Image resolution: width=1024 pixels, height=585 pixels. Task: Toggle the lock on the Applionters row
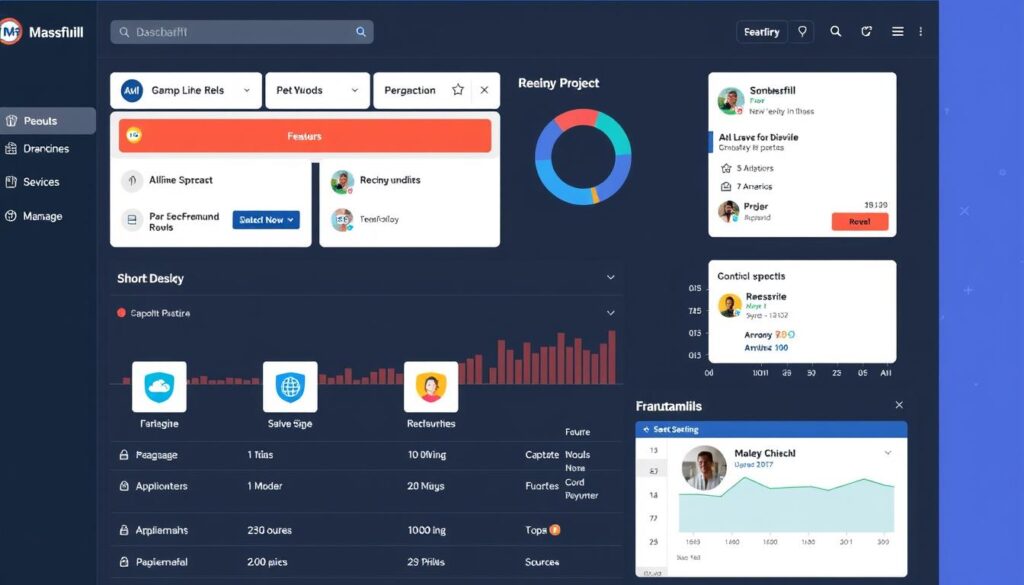click(124, 486)
